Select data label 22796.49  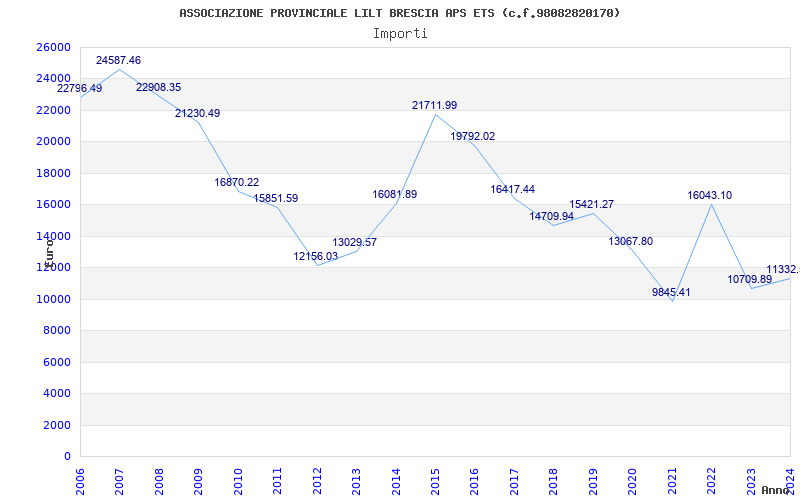click(79, 88)
